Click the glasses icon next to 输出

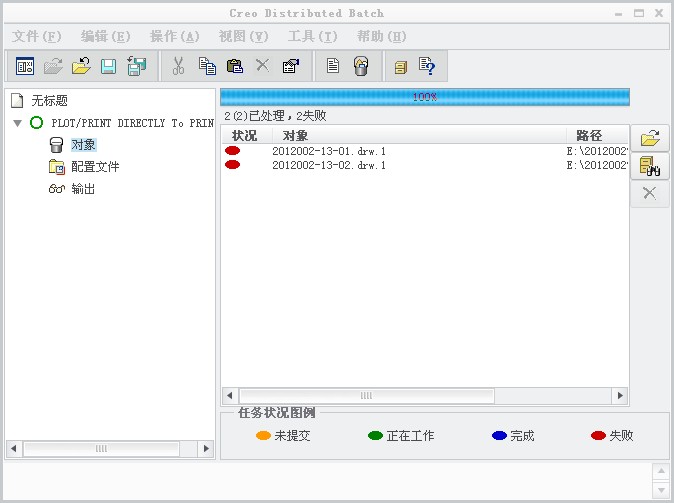(57, 189)
